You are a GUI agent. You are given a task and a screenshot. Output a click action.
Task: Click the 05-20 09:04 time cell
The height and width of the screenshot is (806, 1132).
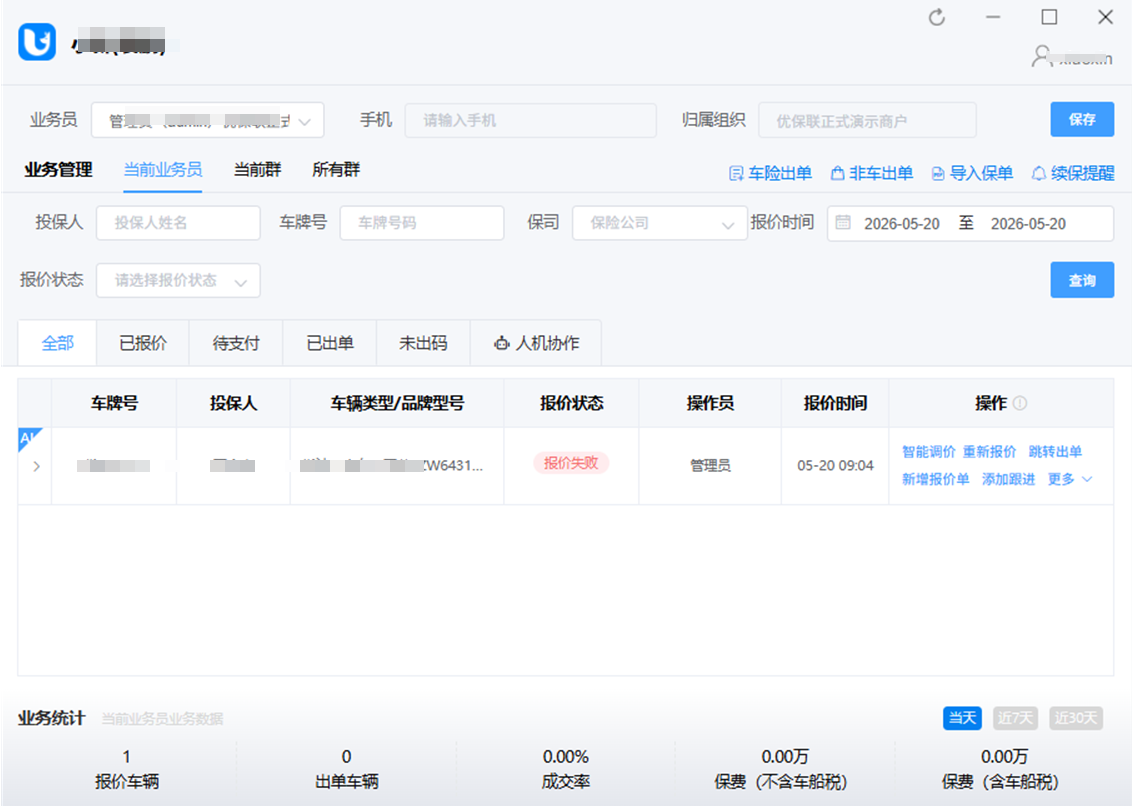point(835,466)
